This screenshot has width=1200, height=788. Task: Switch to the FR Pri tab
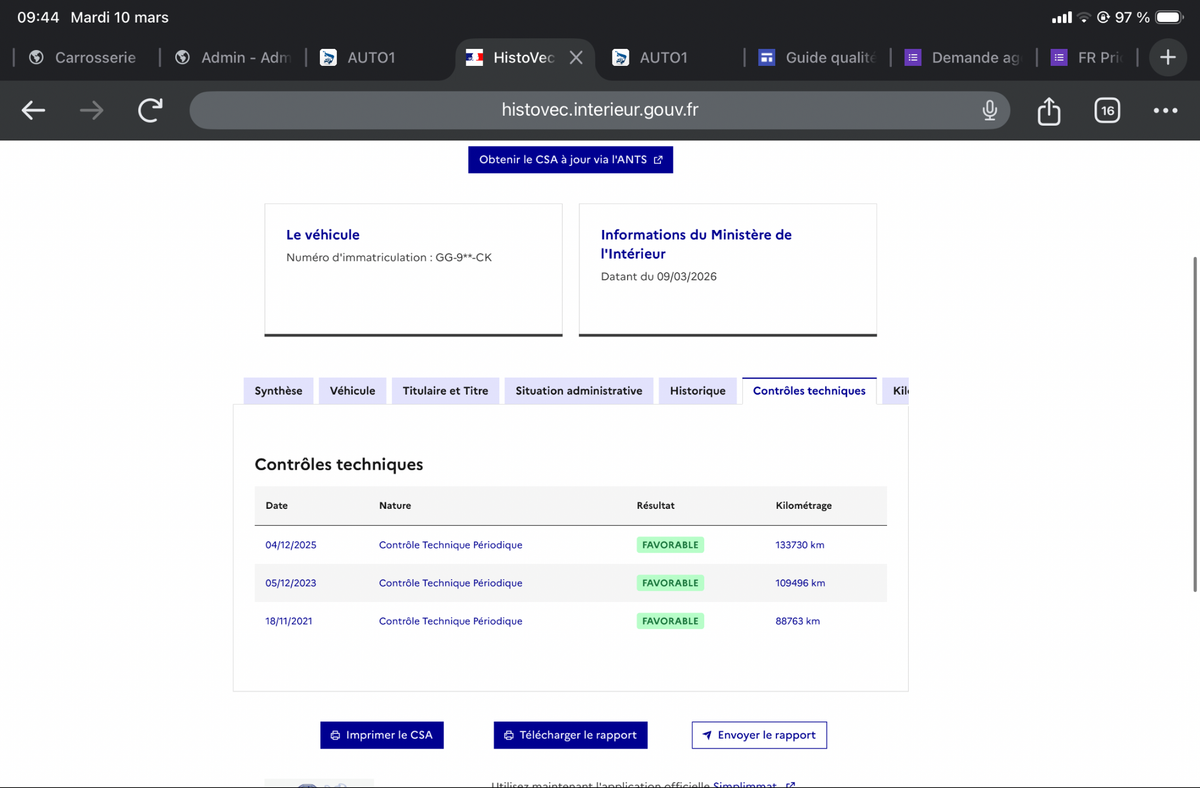1086,58
